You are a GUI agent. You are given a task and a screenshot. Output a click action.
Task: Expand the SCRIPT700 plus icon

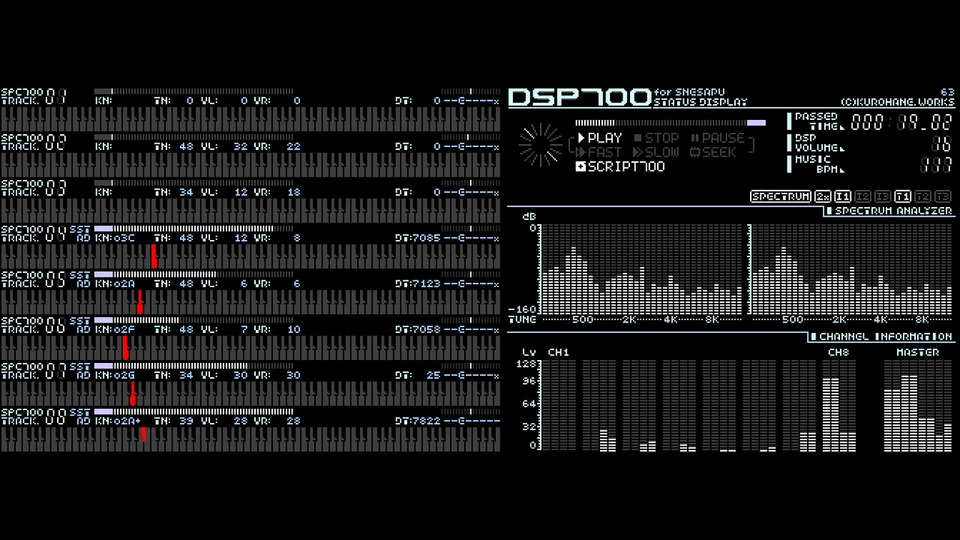coord(580,167)
